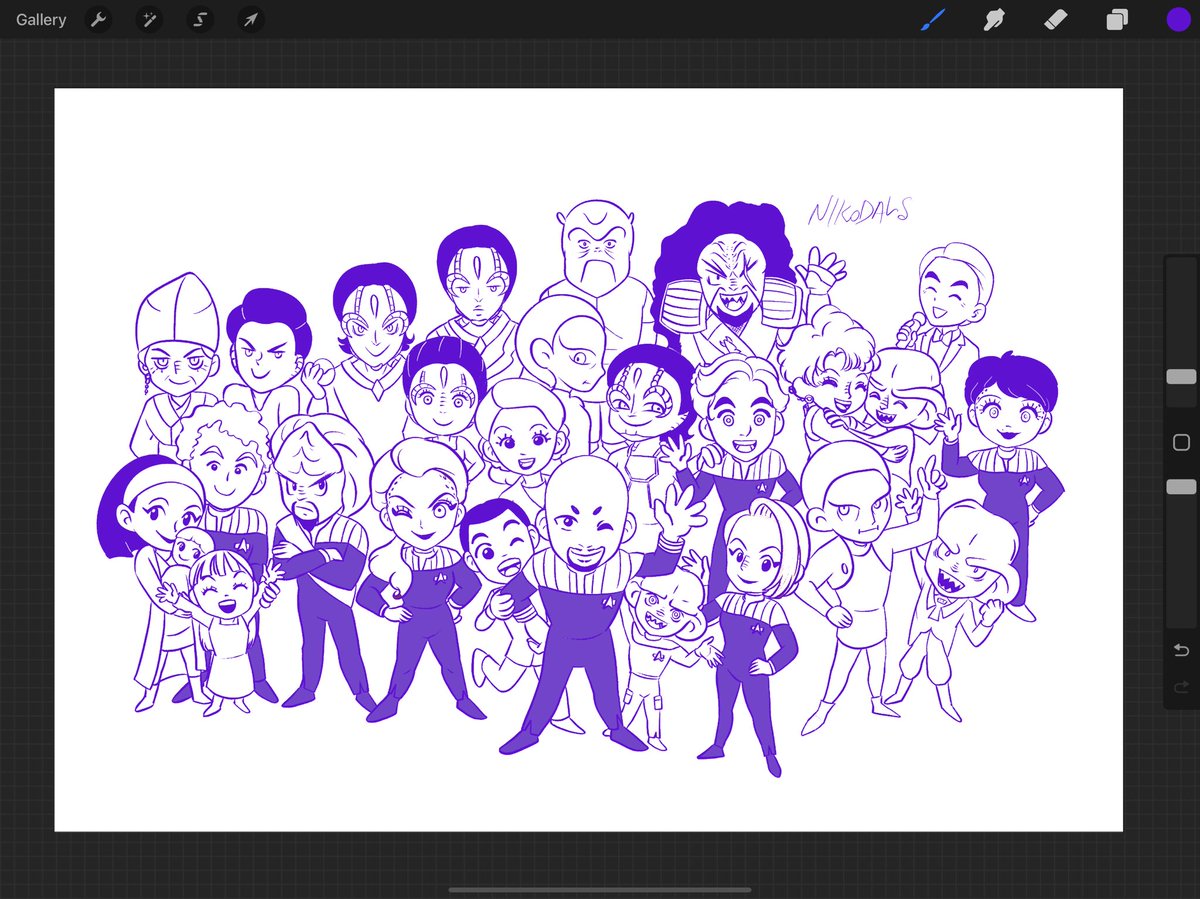Screen dimensions: 1200x899
Task: Open the Actions wrench menu
Action: click(x=98, y=20)
